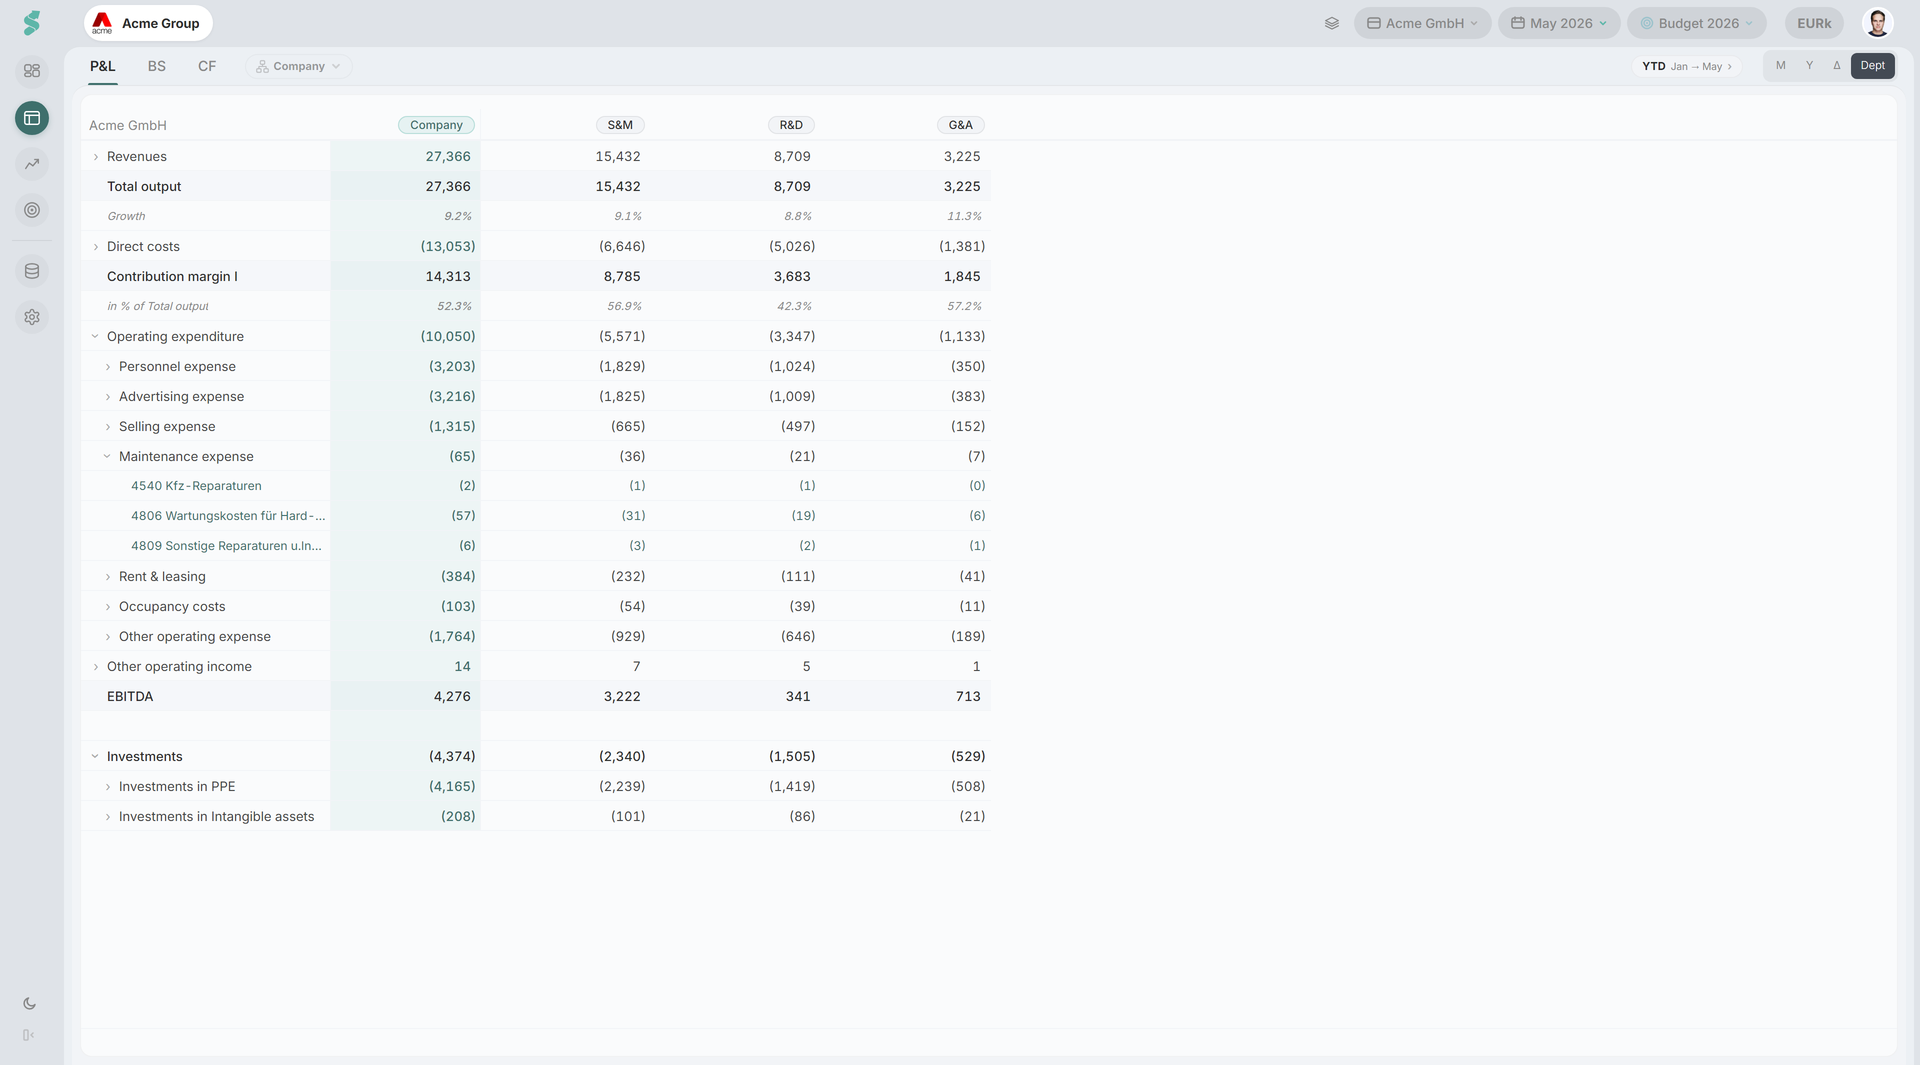Click the green S app logo
1920x1065 pixels.
(x=32, y=23)
